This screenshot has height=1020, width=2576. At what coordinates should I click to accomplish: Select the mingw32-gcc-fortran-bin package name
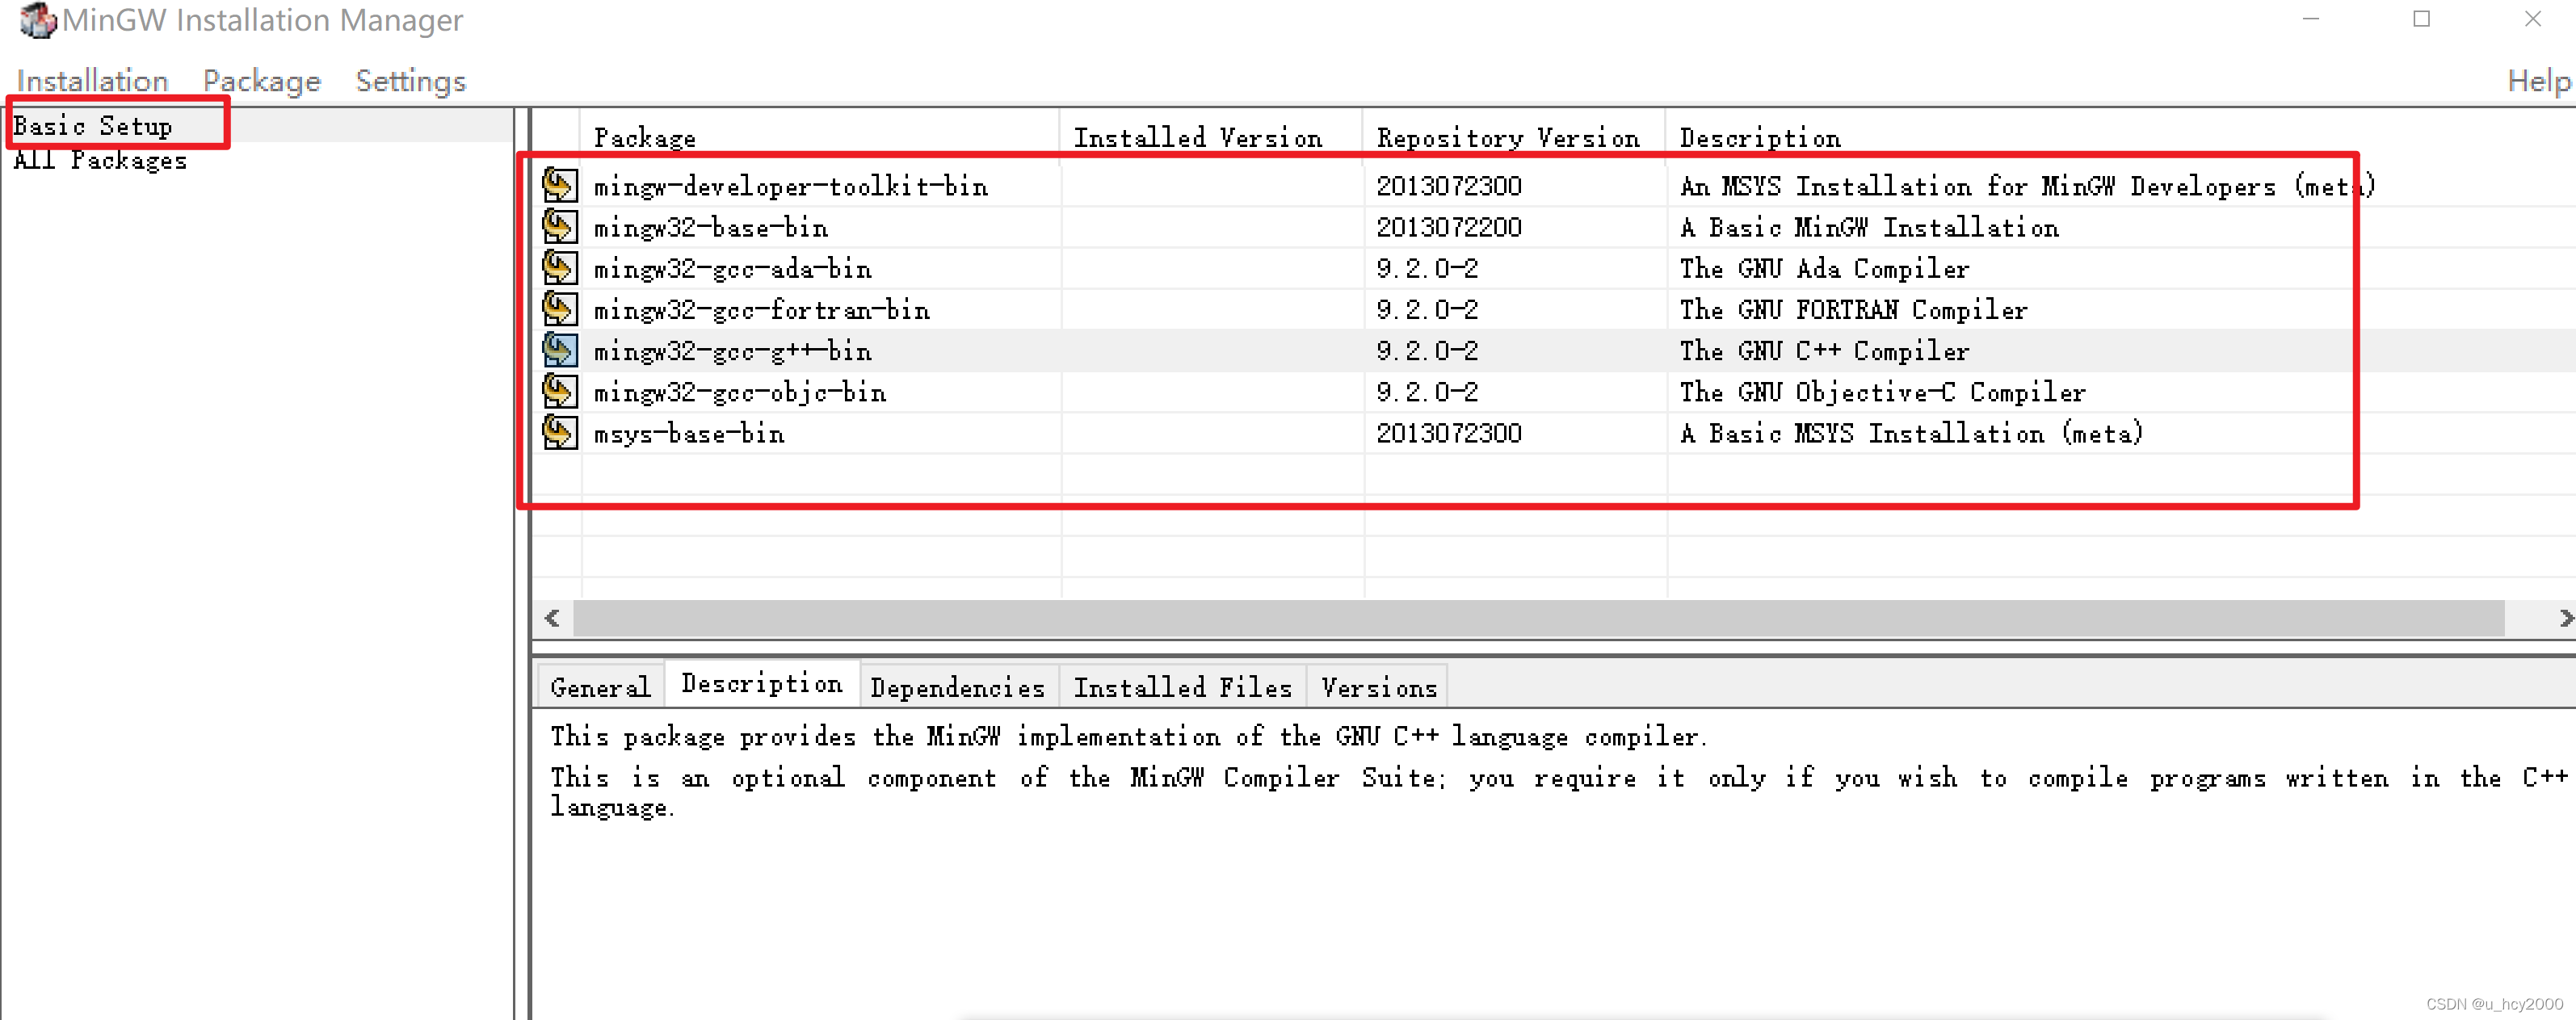point(761,309)
